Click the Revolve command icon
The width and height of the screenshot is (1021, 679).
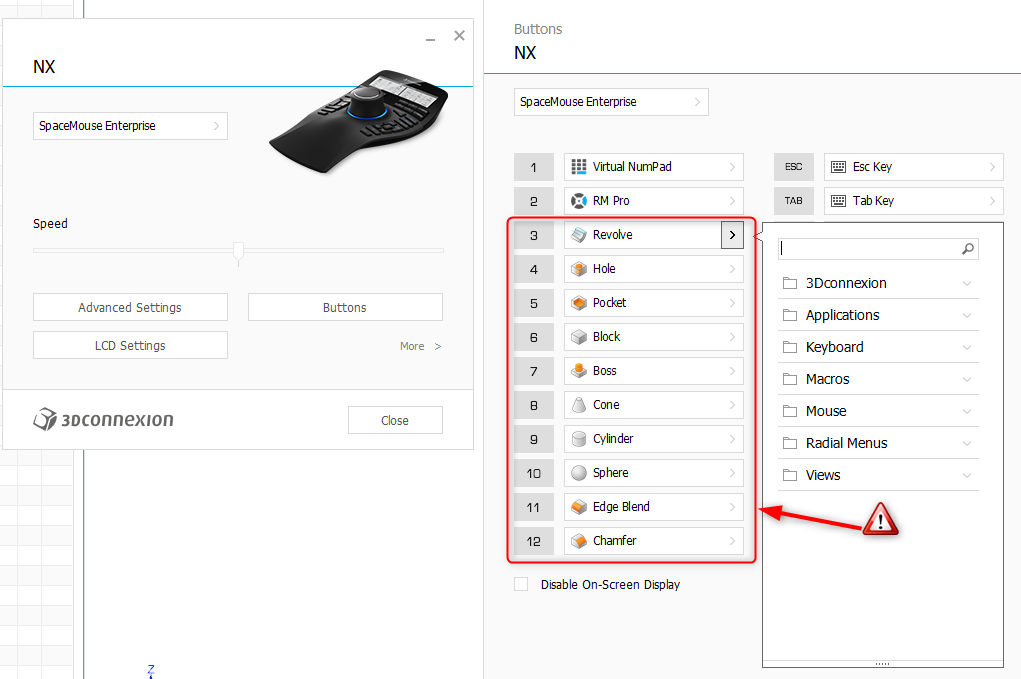coord(578,235)
